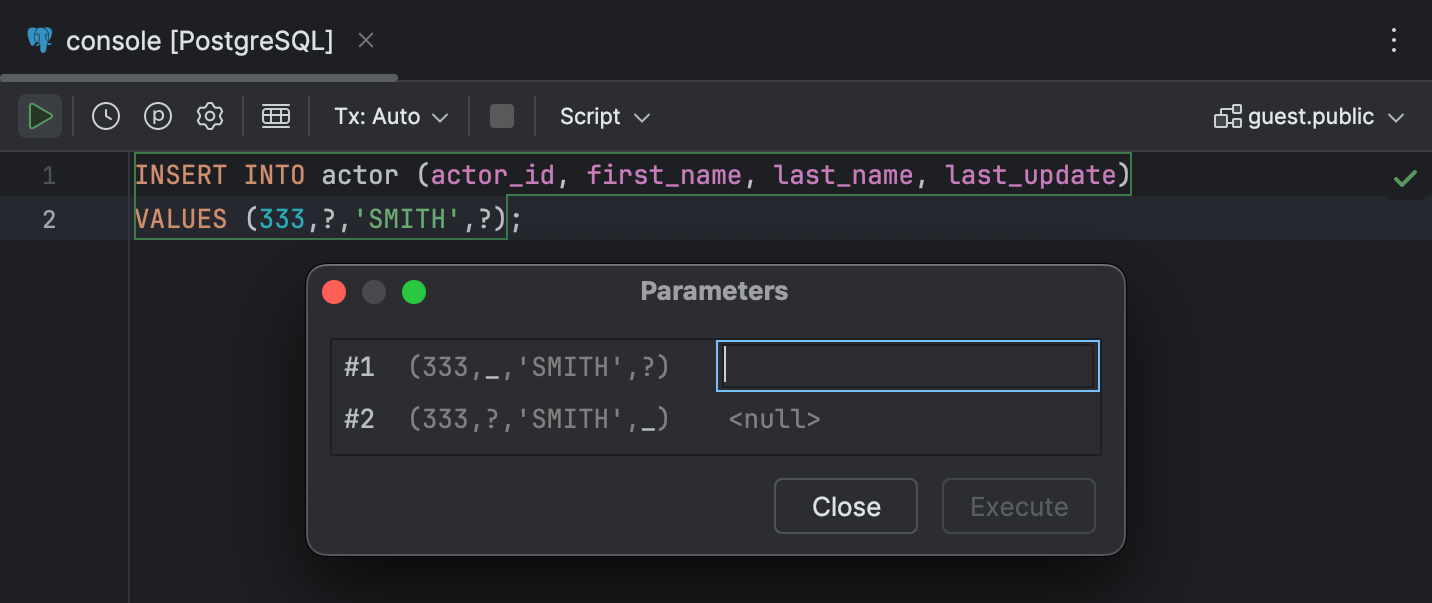Screen dimensions: 1432x603
Task: Click the disabled Execute button
Action: tap(1018, 506)
